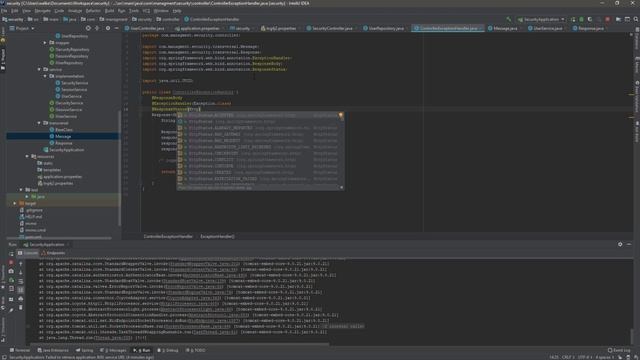The height and width of the screenshot is (360, 640).
Task: Choose HttpStatus.CONFLICT completion suggestion
Action: (260, 160)
